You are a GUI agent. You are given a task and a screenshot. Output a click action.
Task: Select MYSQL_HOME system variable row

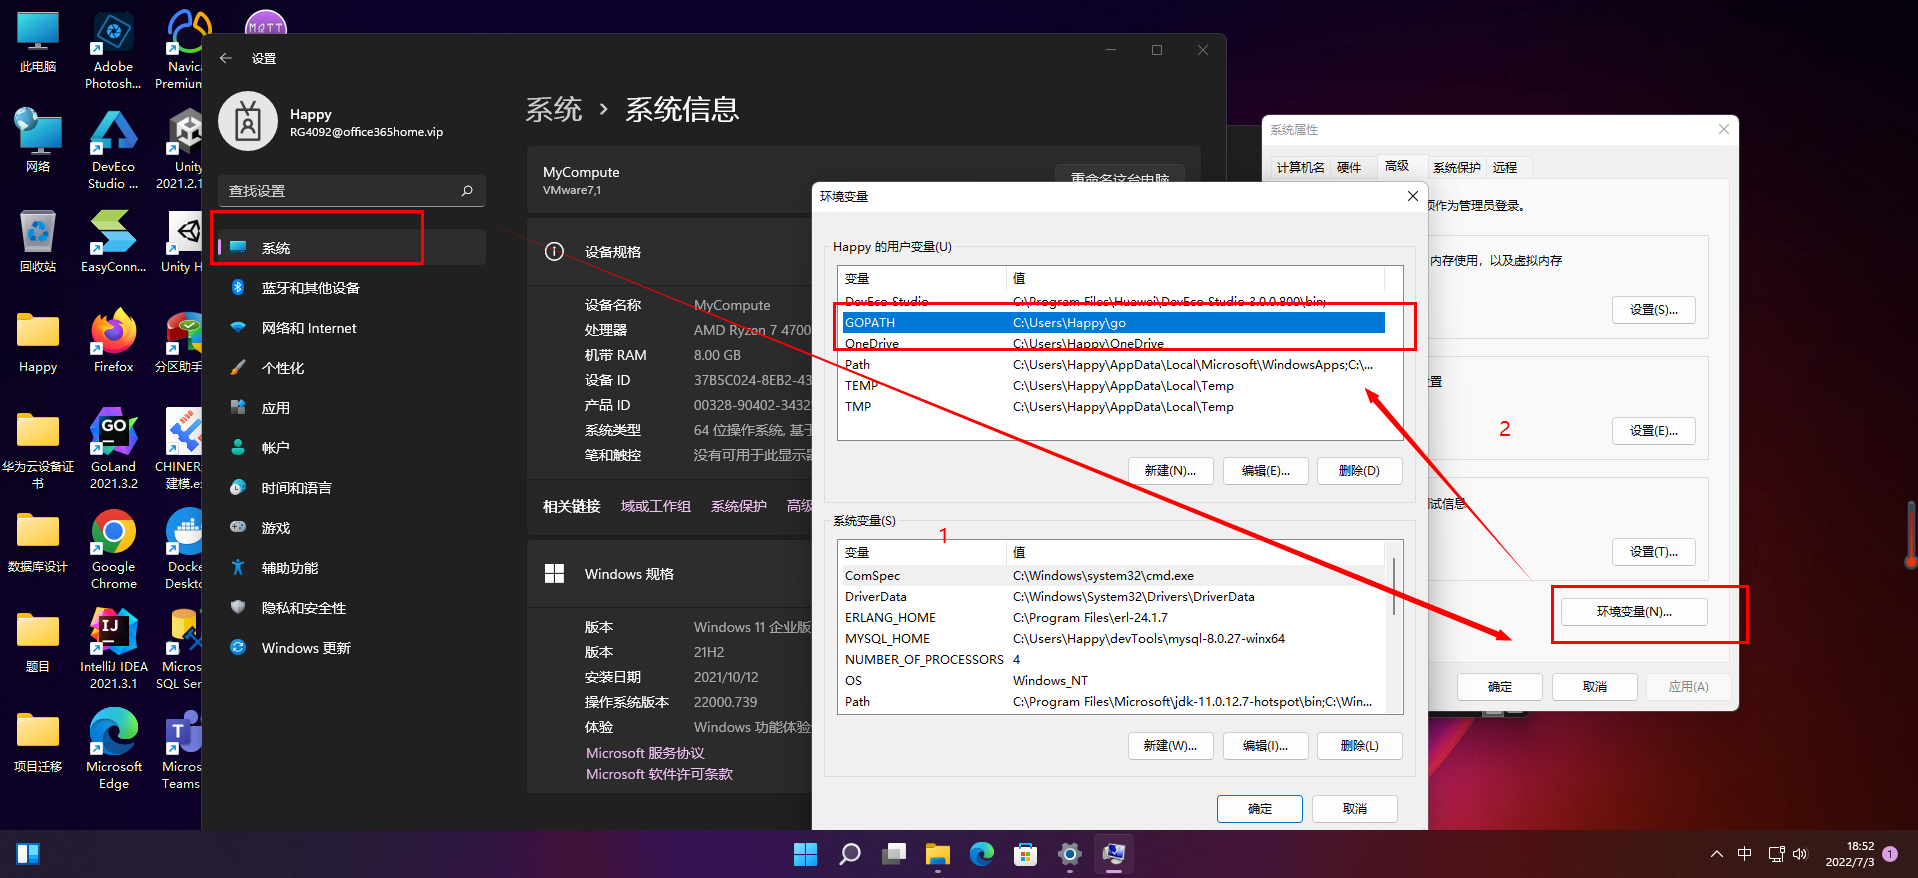coord(1113,638)
